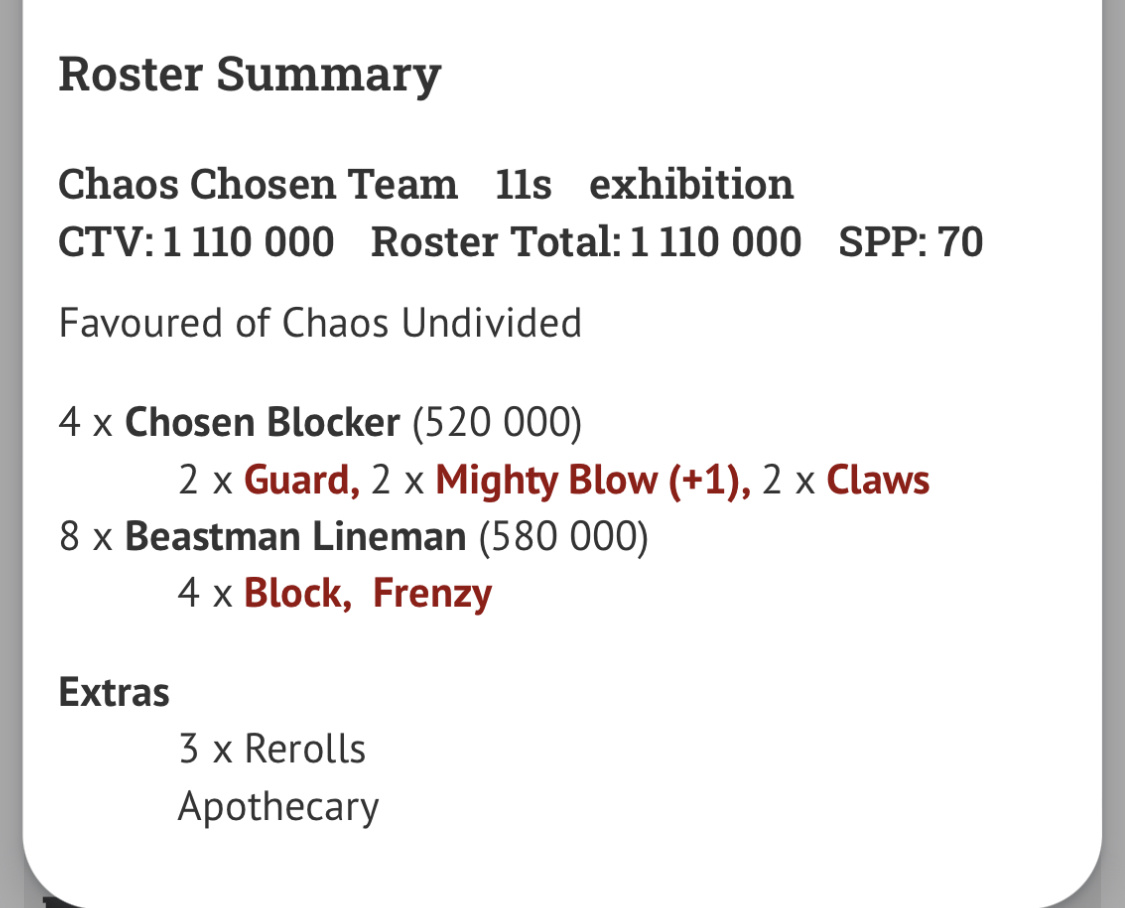Select the CTV value text
Screen dimensions: 1125x908
point(196,243)
